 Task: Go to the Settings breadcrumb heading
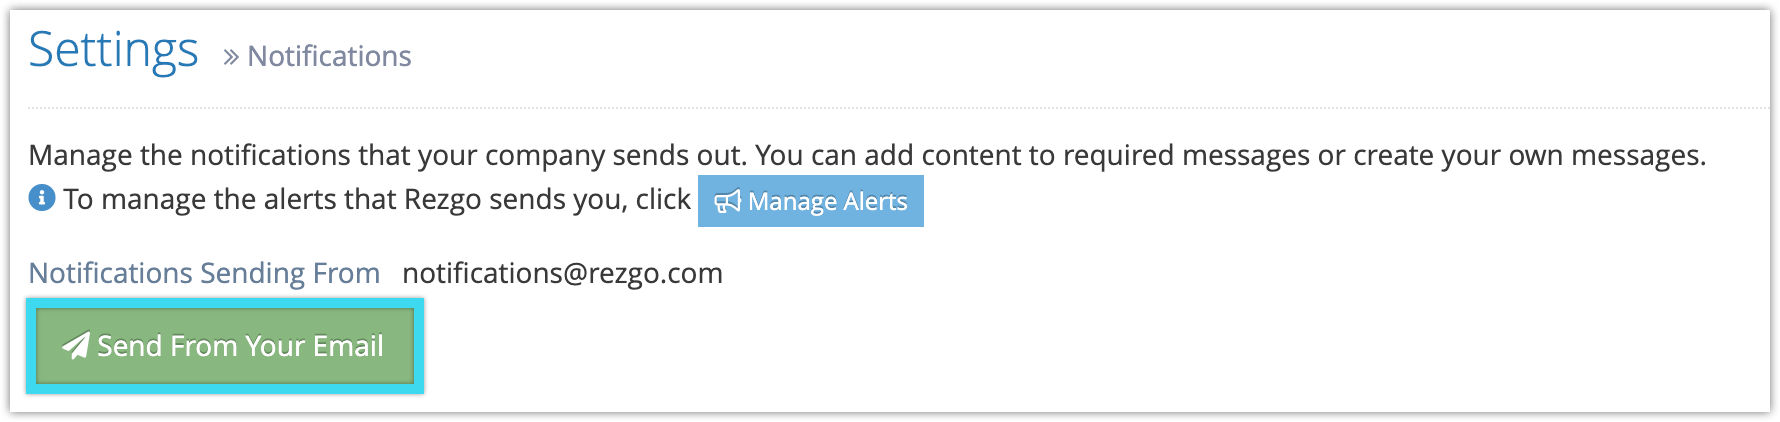[113, 50]
